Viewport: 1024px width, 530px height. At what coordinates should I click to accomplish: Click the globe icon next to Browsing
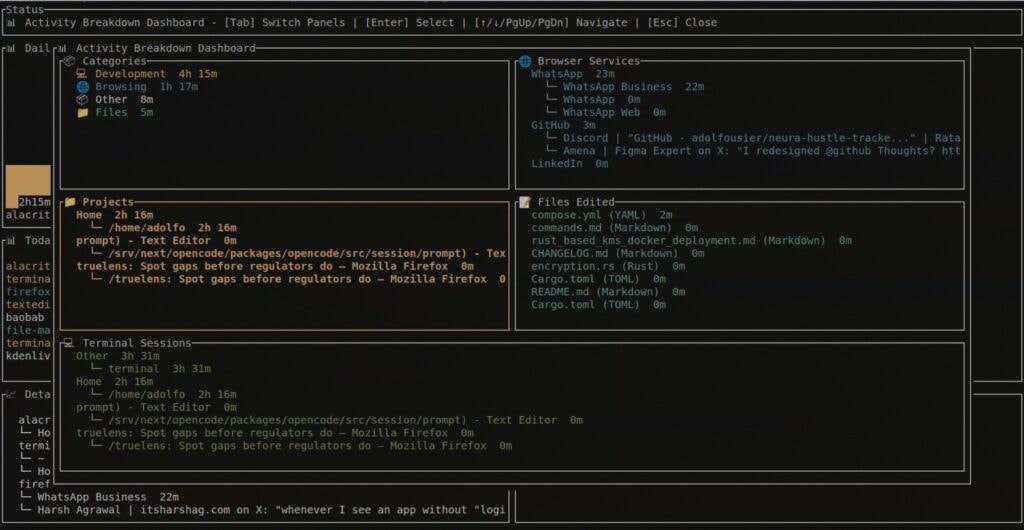(83, 87)
